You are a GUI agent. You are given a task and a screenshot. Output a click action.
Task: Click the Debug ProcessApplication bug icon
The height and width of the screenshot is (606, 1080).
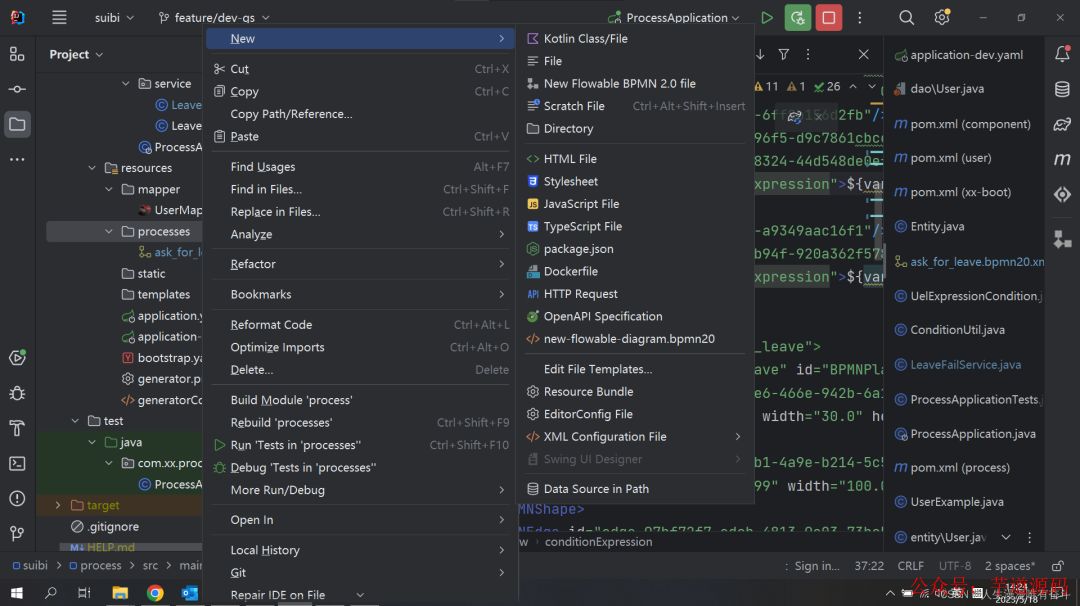coord(798,17)
